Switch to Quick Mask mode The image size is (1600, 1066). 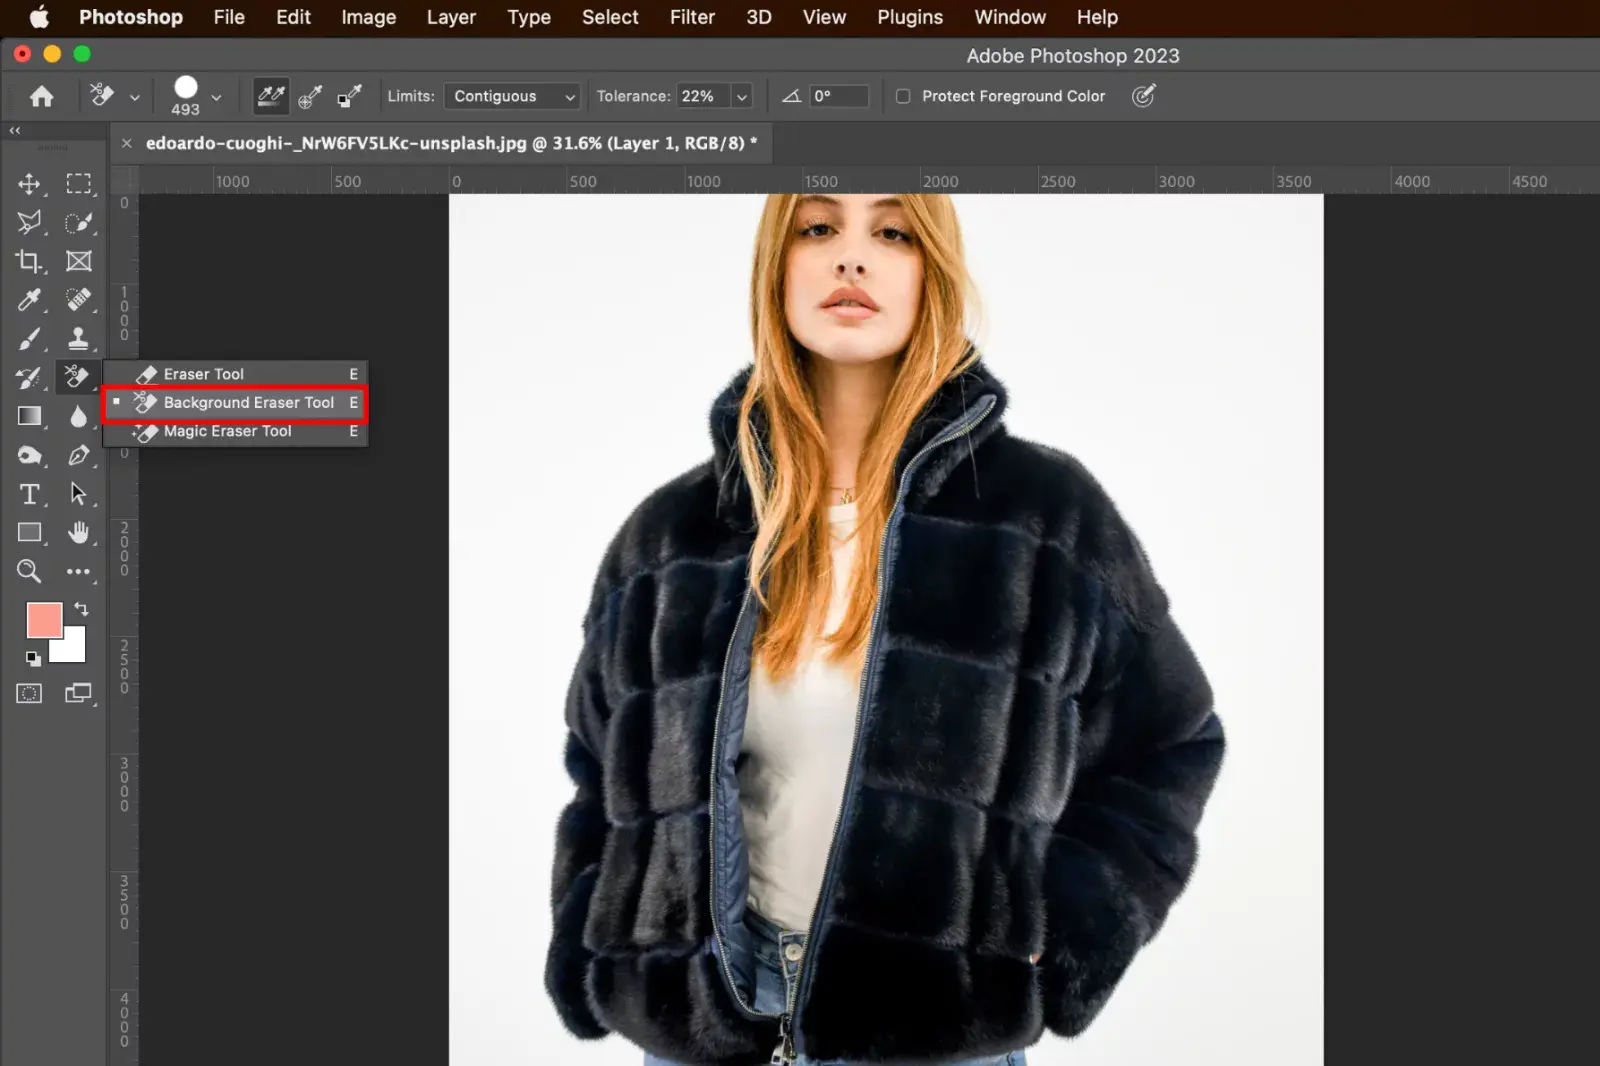pos(29,693)
